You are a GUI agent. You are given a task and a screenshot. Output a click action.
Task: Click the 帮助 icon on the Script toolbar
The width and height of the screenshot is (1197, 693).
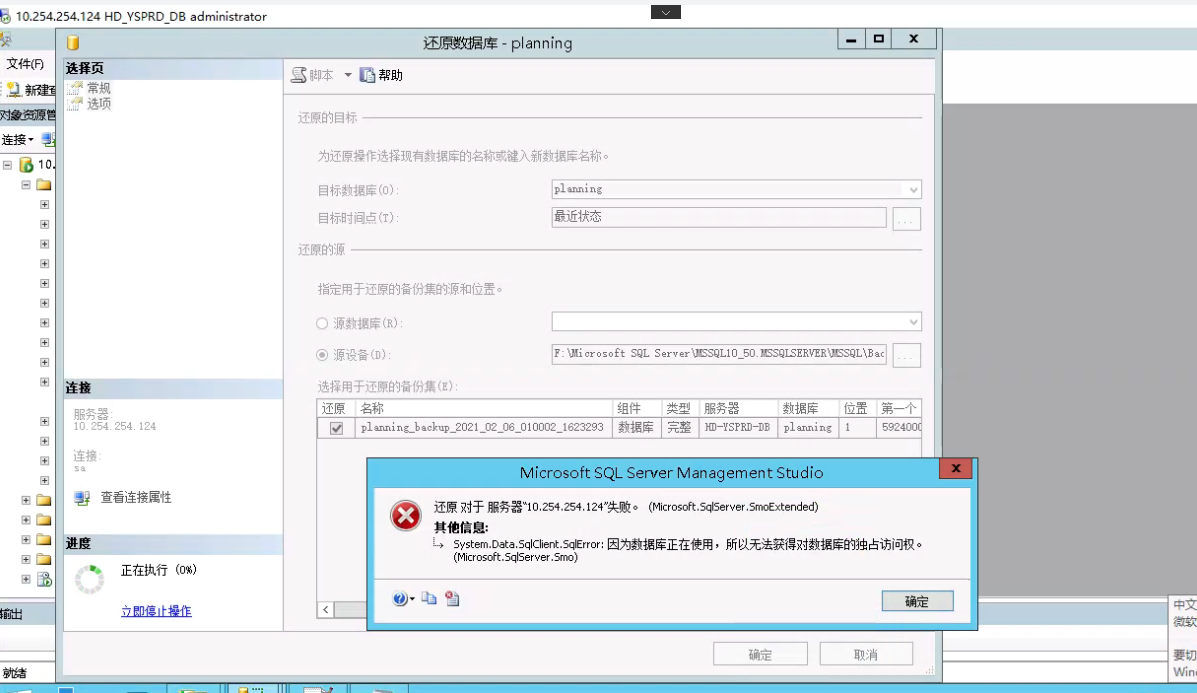click(365, 74)
